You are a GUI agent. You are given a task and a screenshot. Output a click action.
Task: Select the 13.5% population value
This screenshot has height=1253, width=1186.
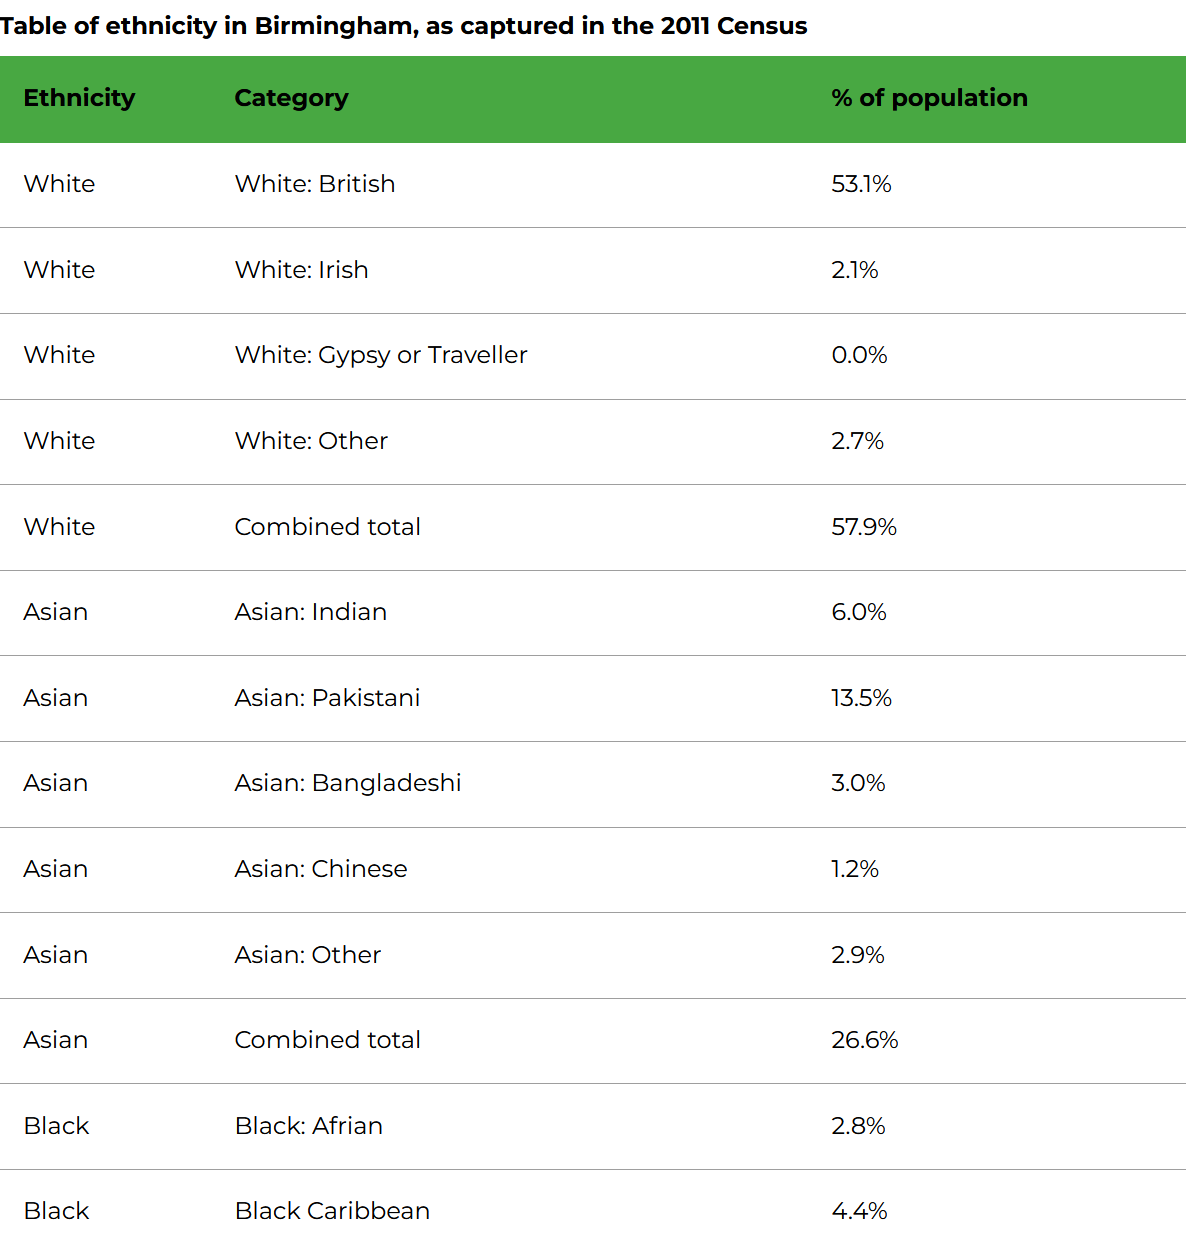861,698
